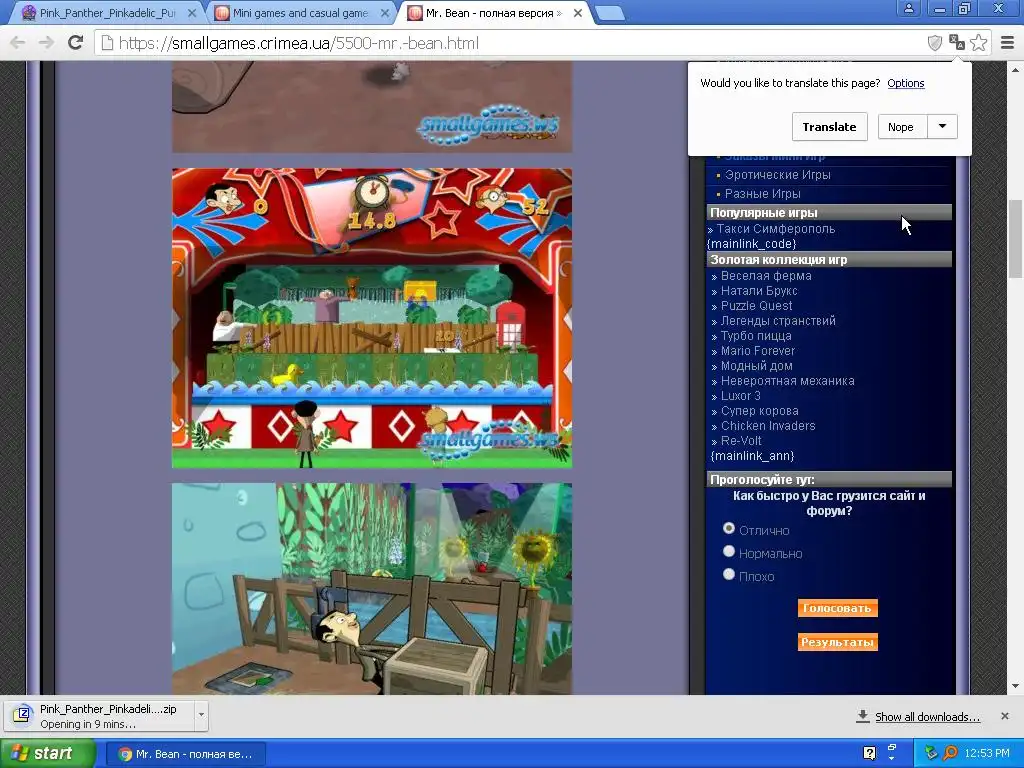Click the Mr. Bean taskbar window button
The image size is (1024, 768).
pyautogui.click(x=185, y=754)
